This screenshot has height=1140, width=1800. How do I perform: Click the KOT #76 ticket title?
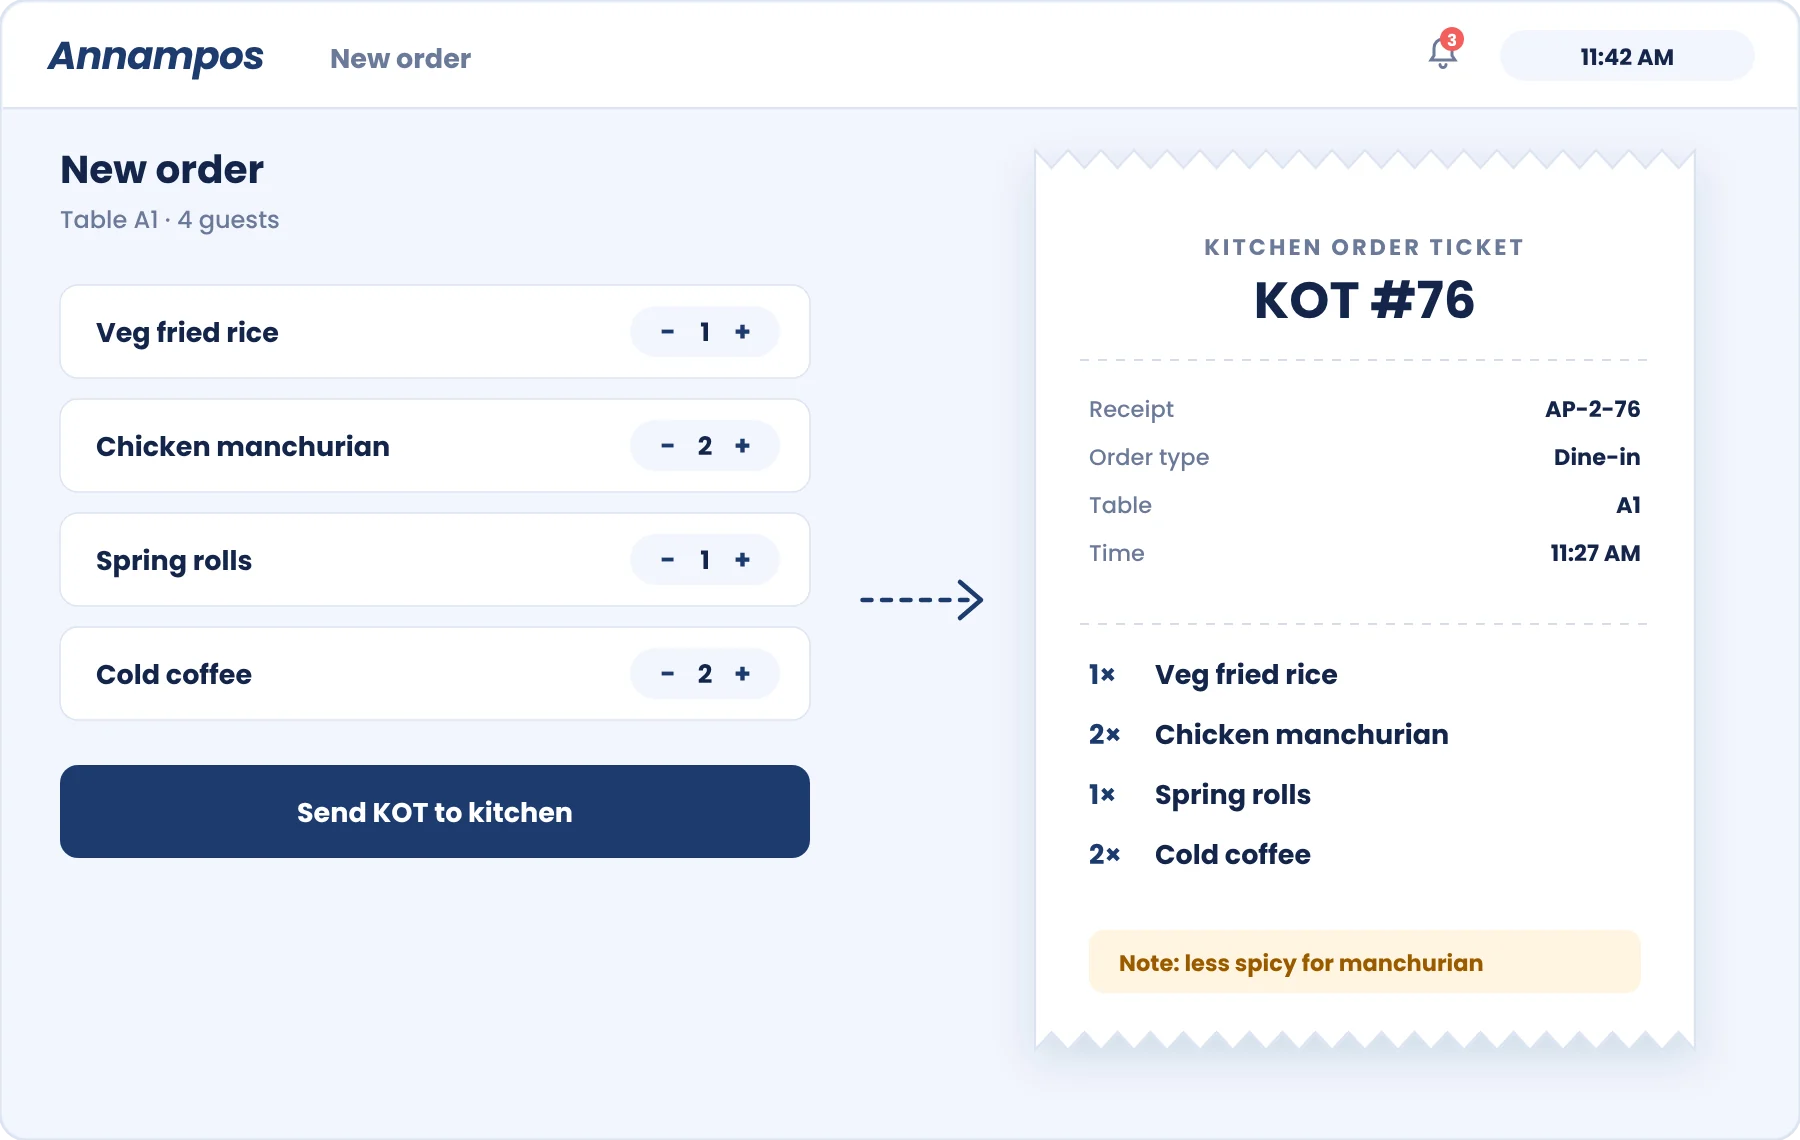click(1364, 300)
